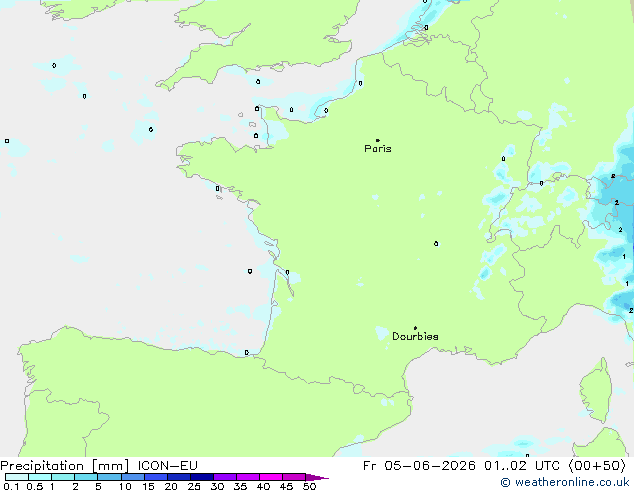Screen dimensions: 634x490
Task: Open the weatheronline.co.uk copyright link
Action: click(x=564, y=482)
